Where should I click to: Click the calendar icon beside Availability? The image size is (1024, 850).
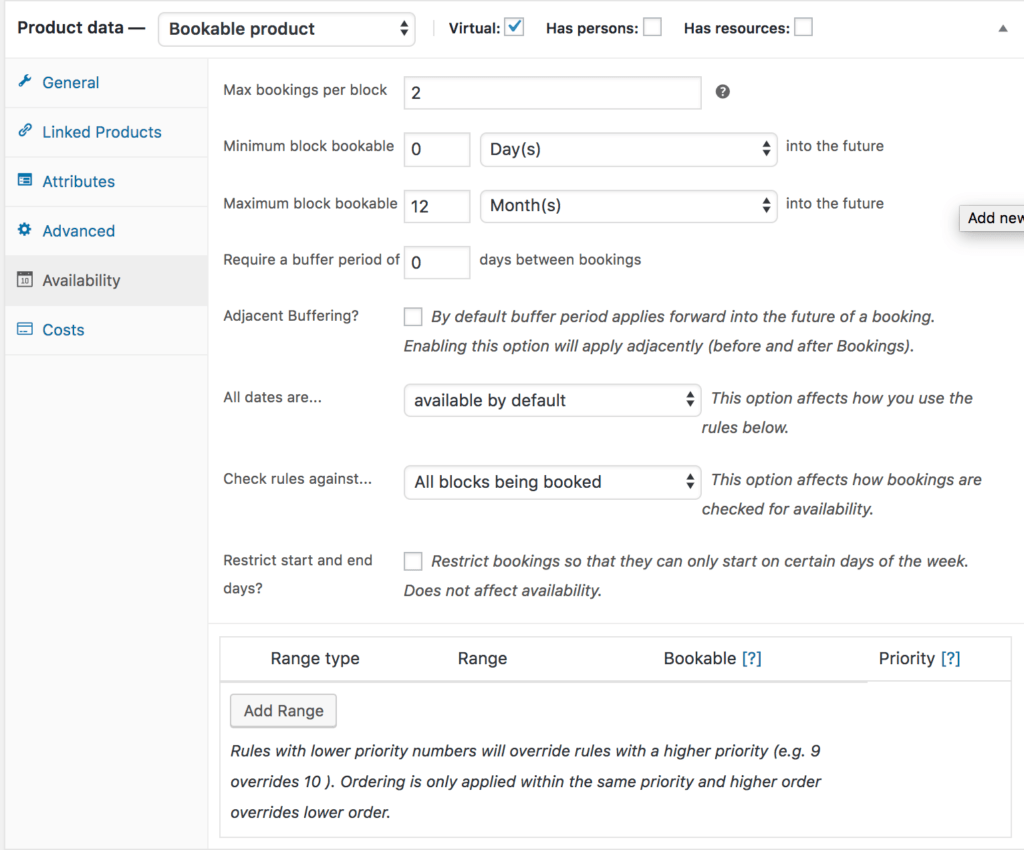point(25,280)
